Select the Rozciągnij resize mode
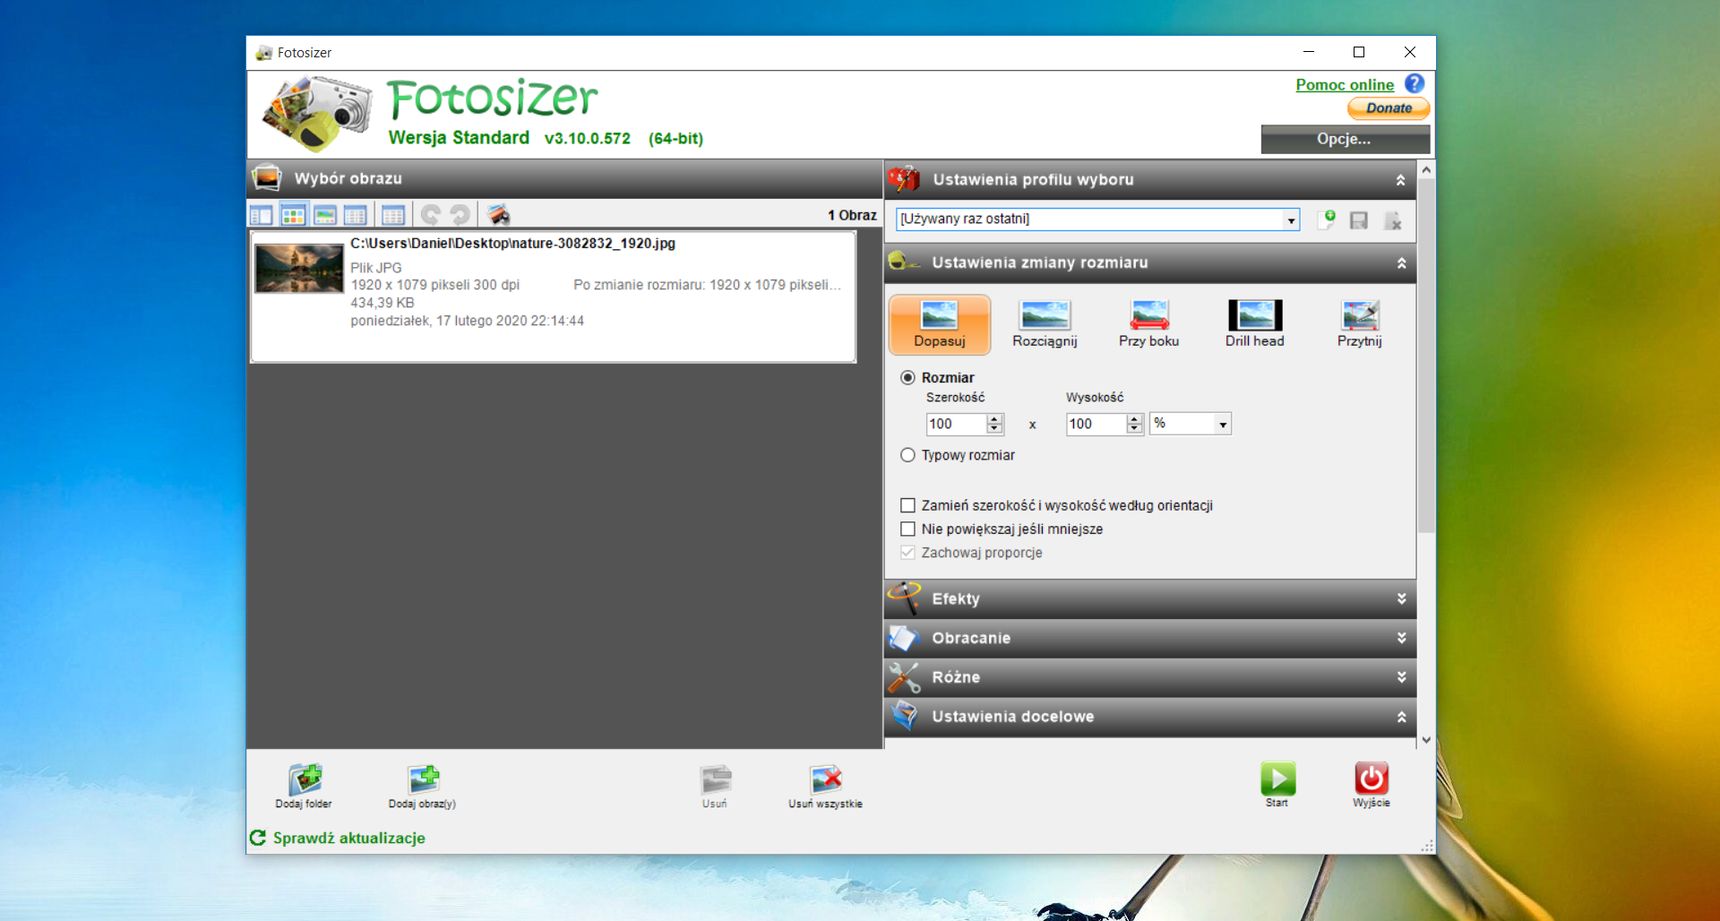Screen dimensions: 1720x921 tap(1044, 324)
